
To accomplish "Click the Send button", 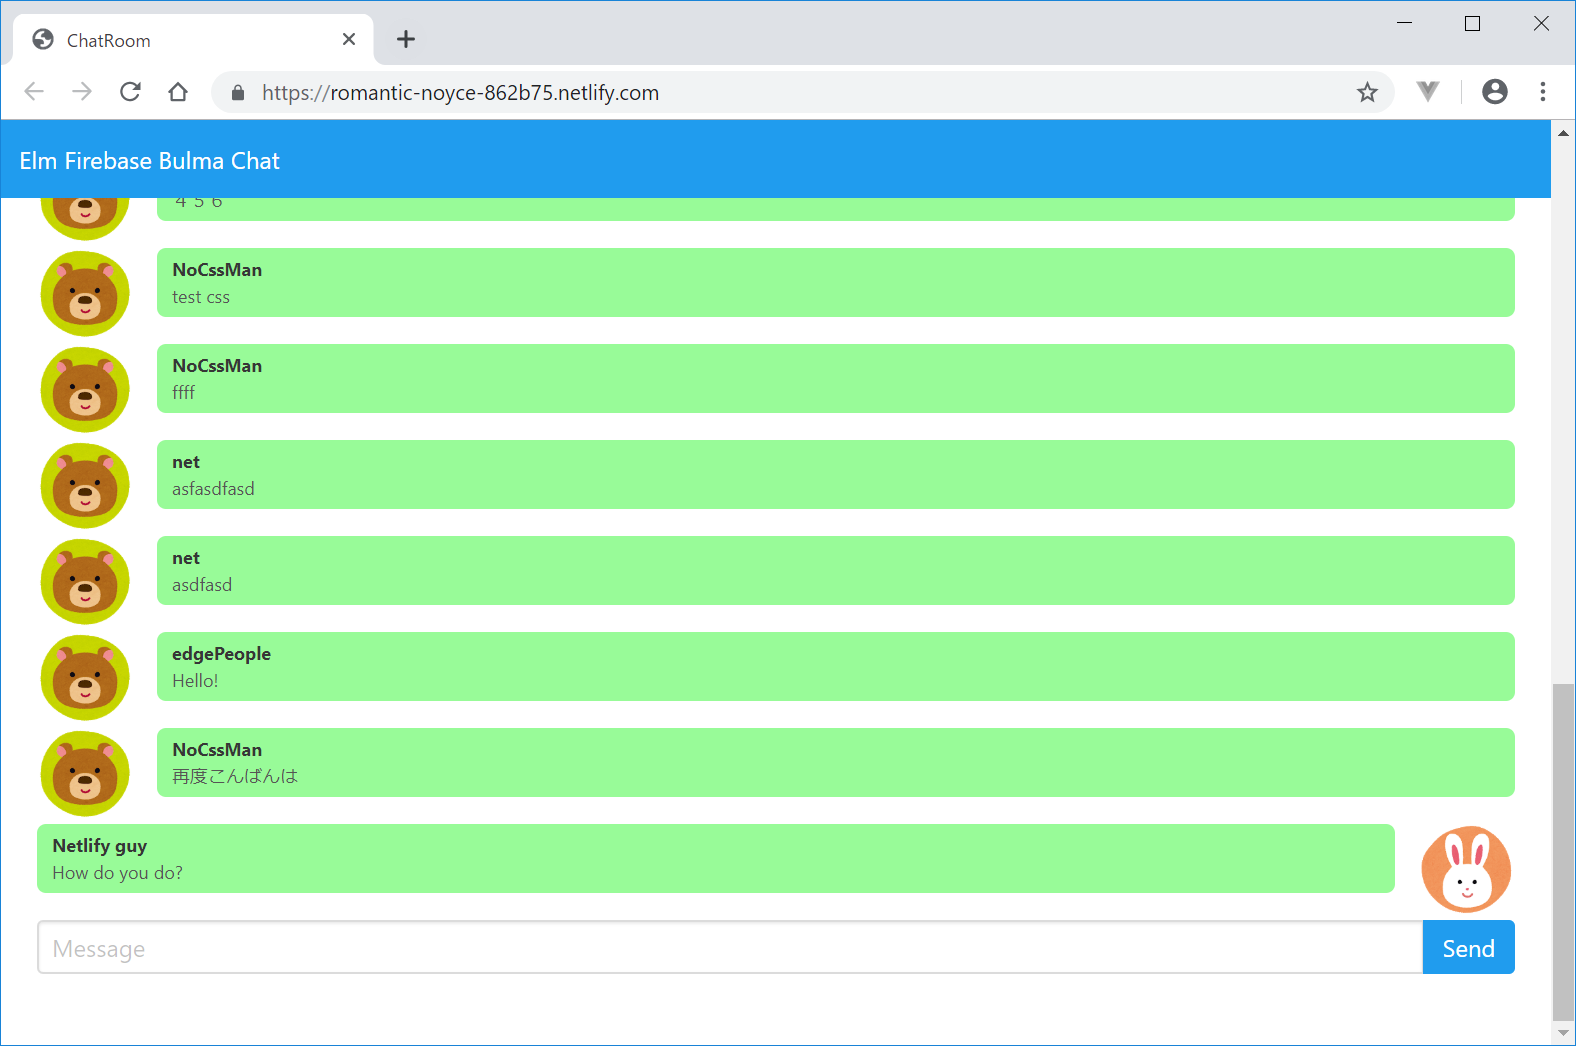I will 1468,947.
